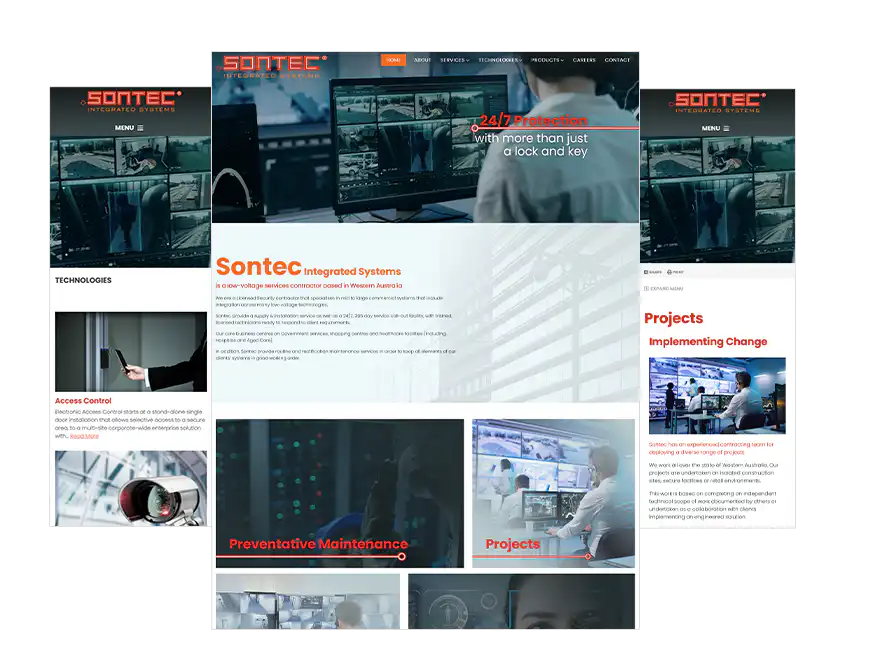
Task: Click the 'with more than just a lock and key' text
Action: click(531, 145)
